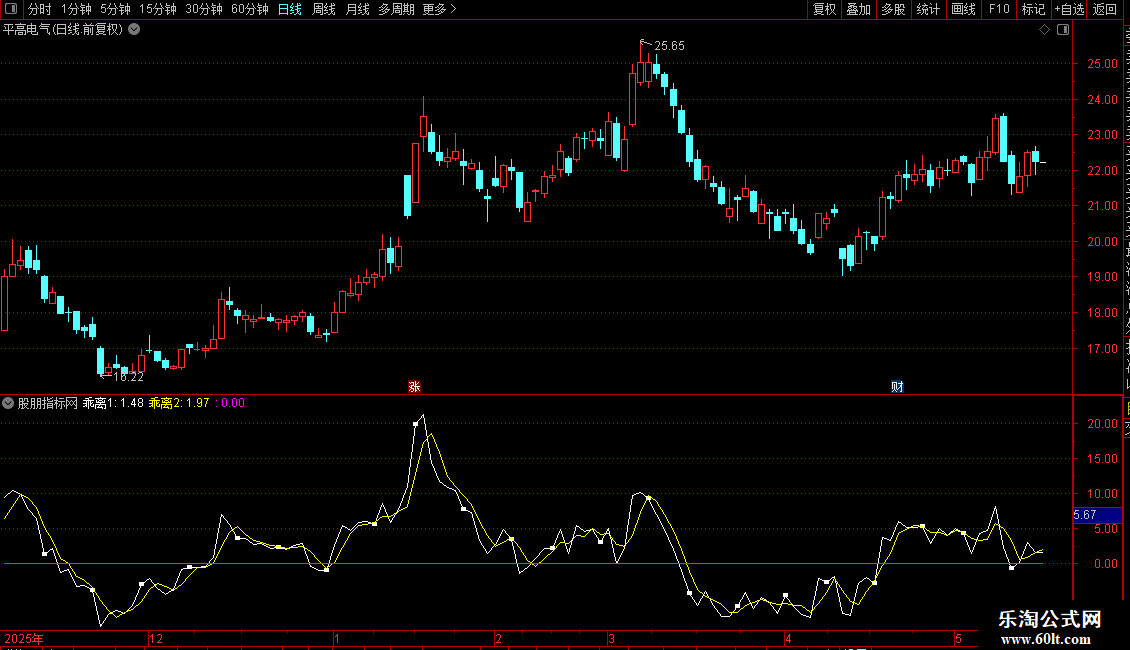The width and height of the screenshot is (1130, 650).
Task: Add stock with +自选 button
Action: tap(1069, 9)
